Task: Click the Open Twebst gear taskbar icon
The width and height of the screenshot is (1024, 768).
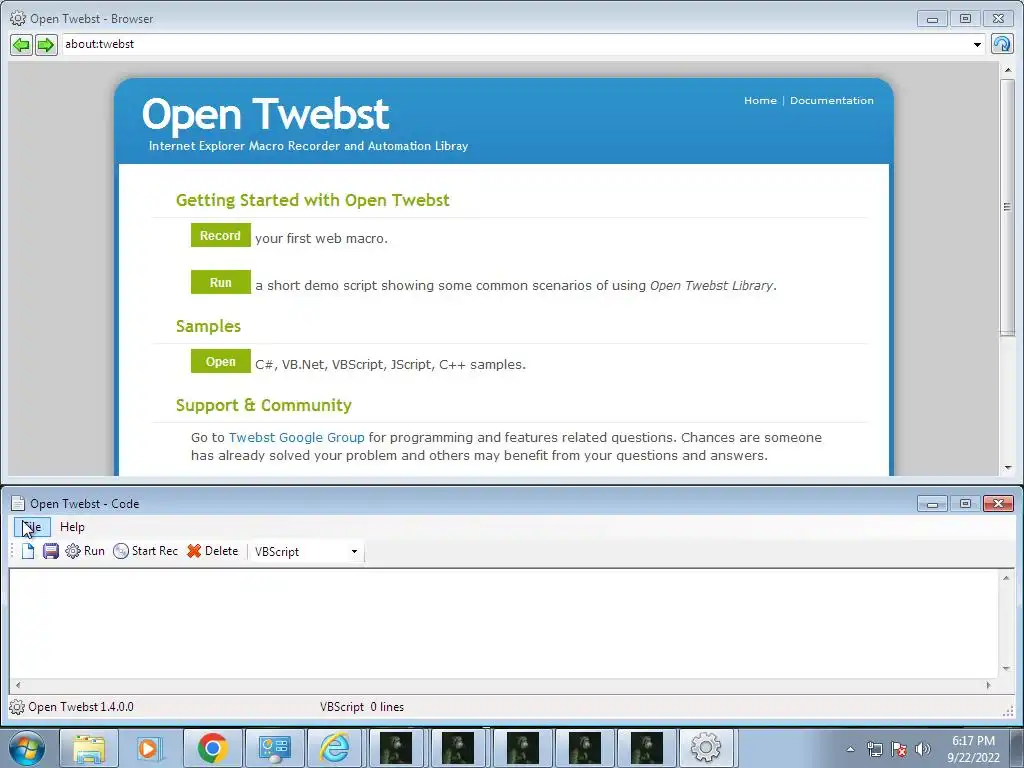Action: pos(706,748)
